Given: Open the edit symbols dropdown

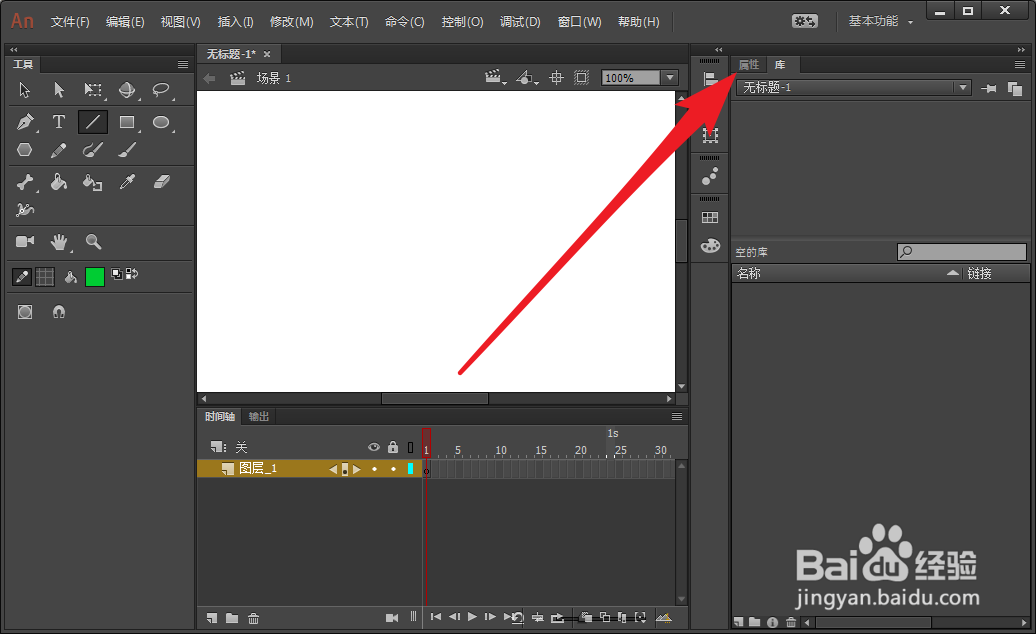Looking at the screenshot, I should (x=527, y=78).
